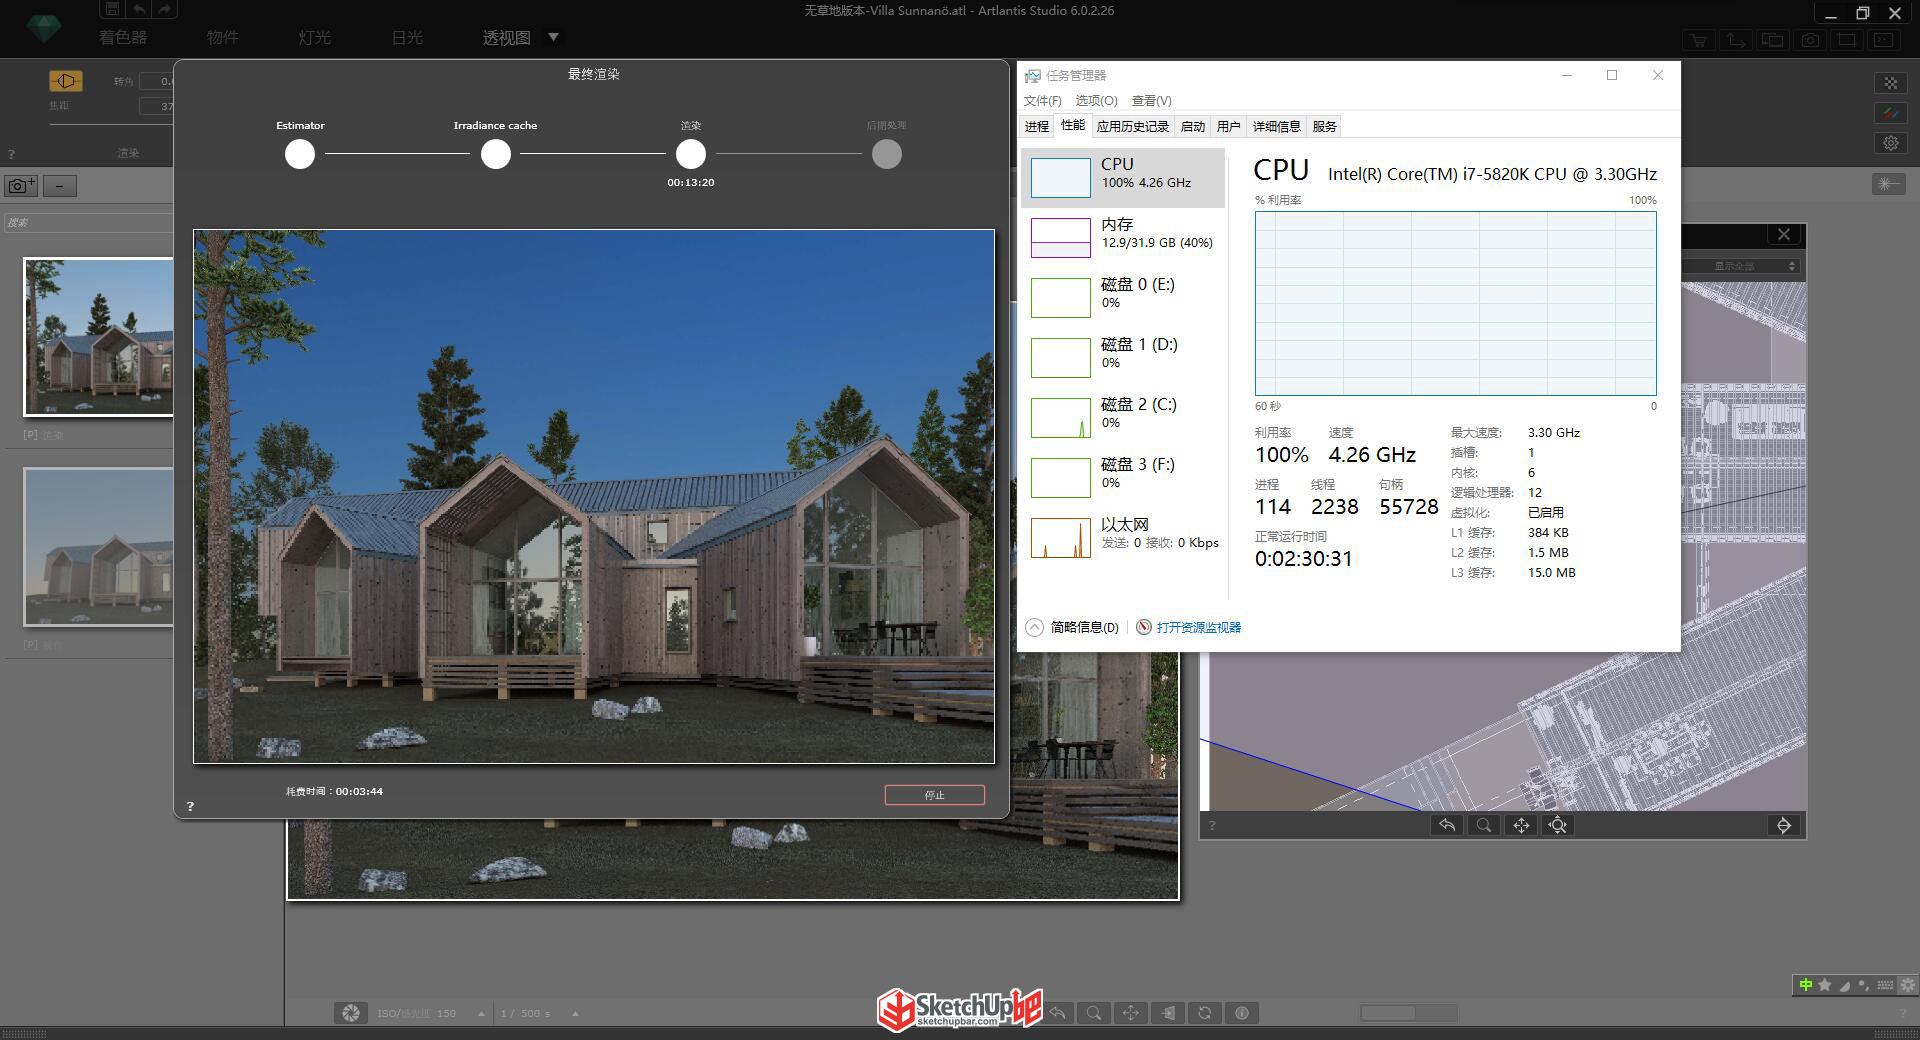Click the Irradiance cache step circle
The width and height of the screenshot is (1920, 1040).
point(496,154)
